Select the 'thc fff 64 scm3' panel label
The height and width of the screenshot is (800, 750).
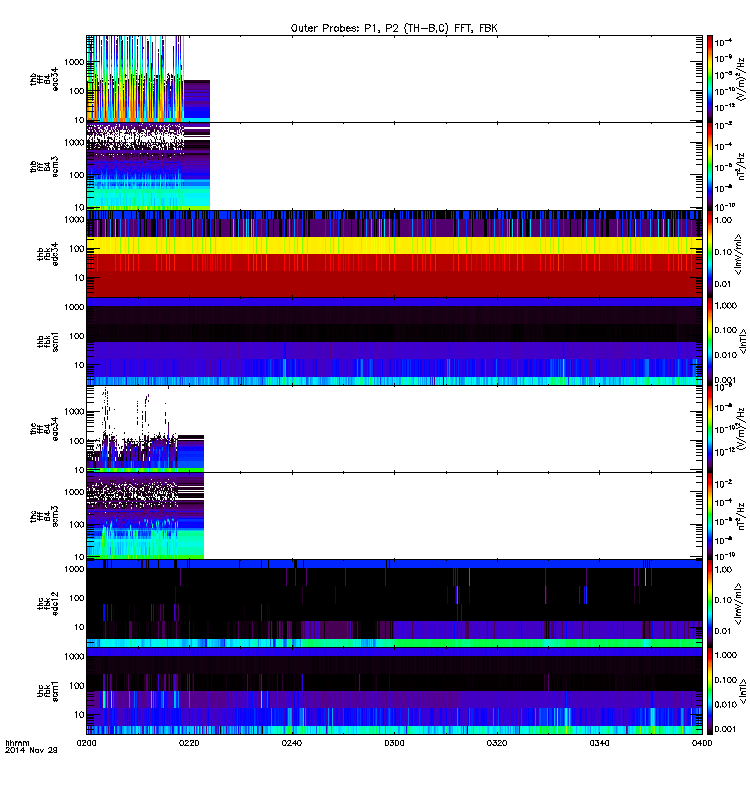[x=44, y=516]
